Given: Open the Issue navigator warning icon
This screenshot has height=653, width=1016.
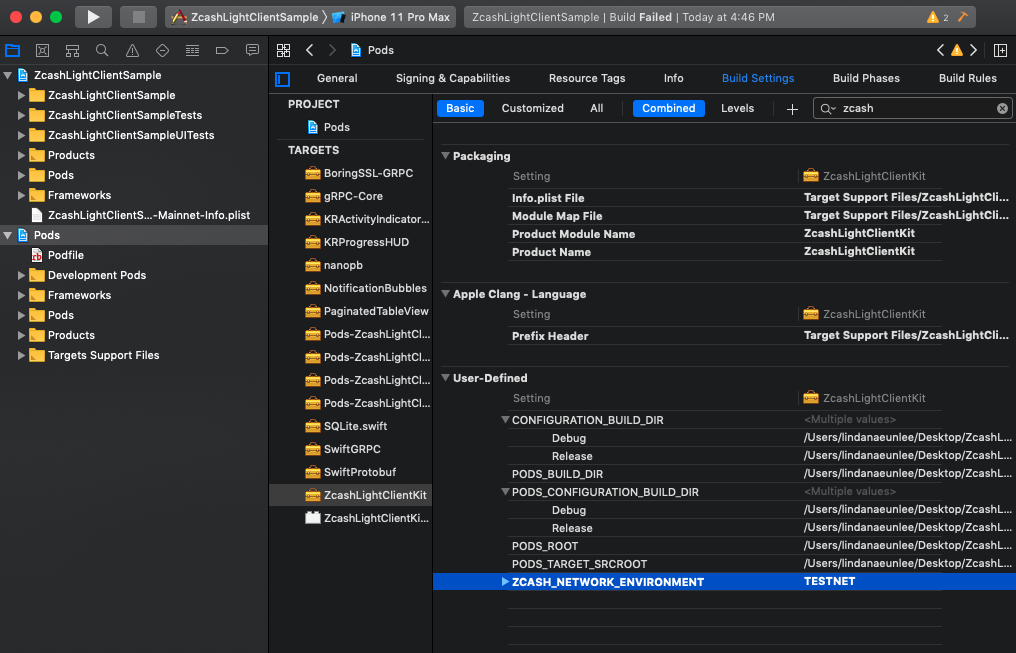Looking at the screenshot, I should [x=132, y=51].
